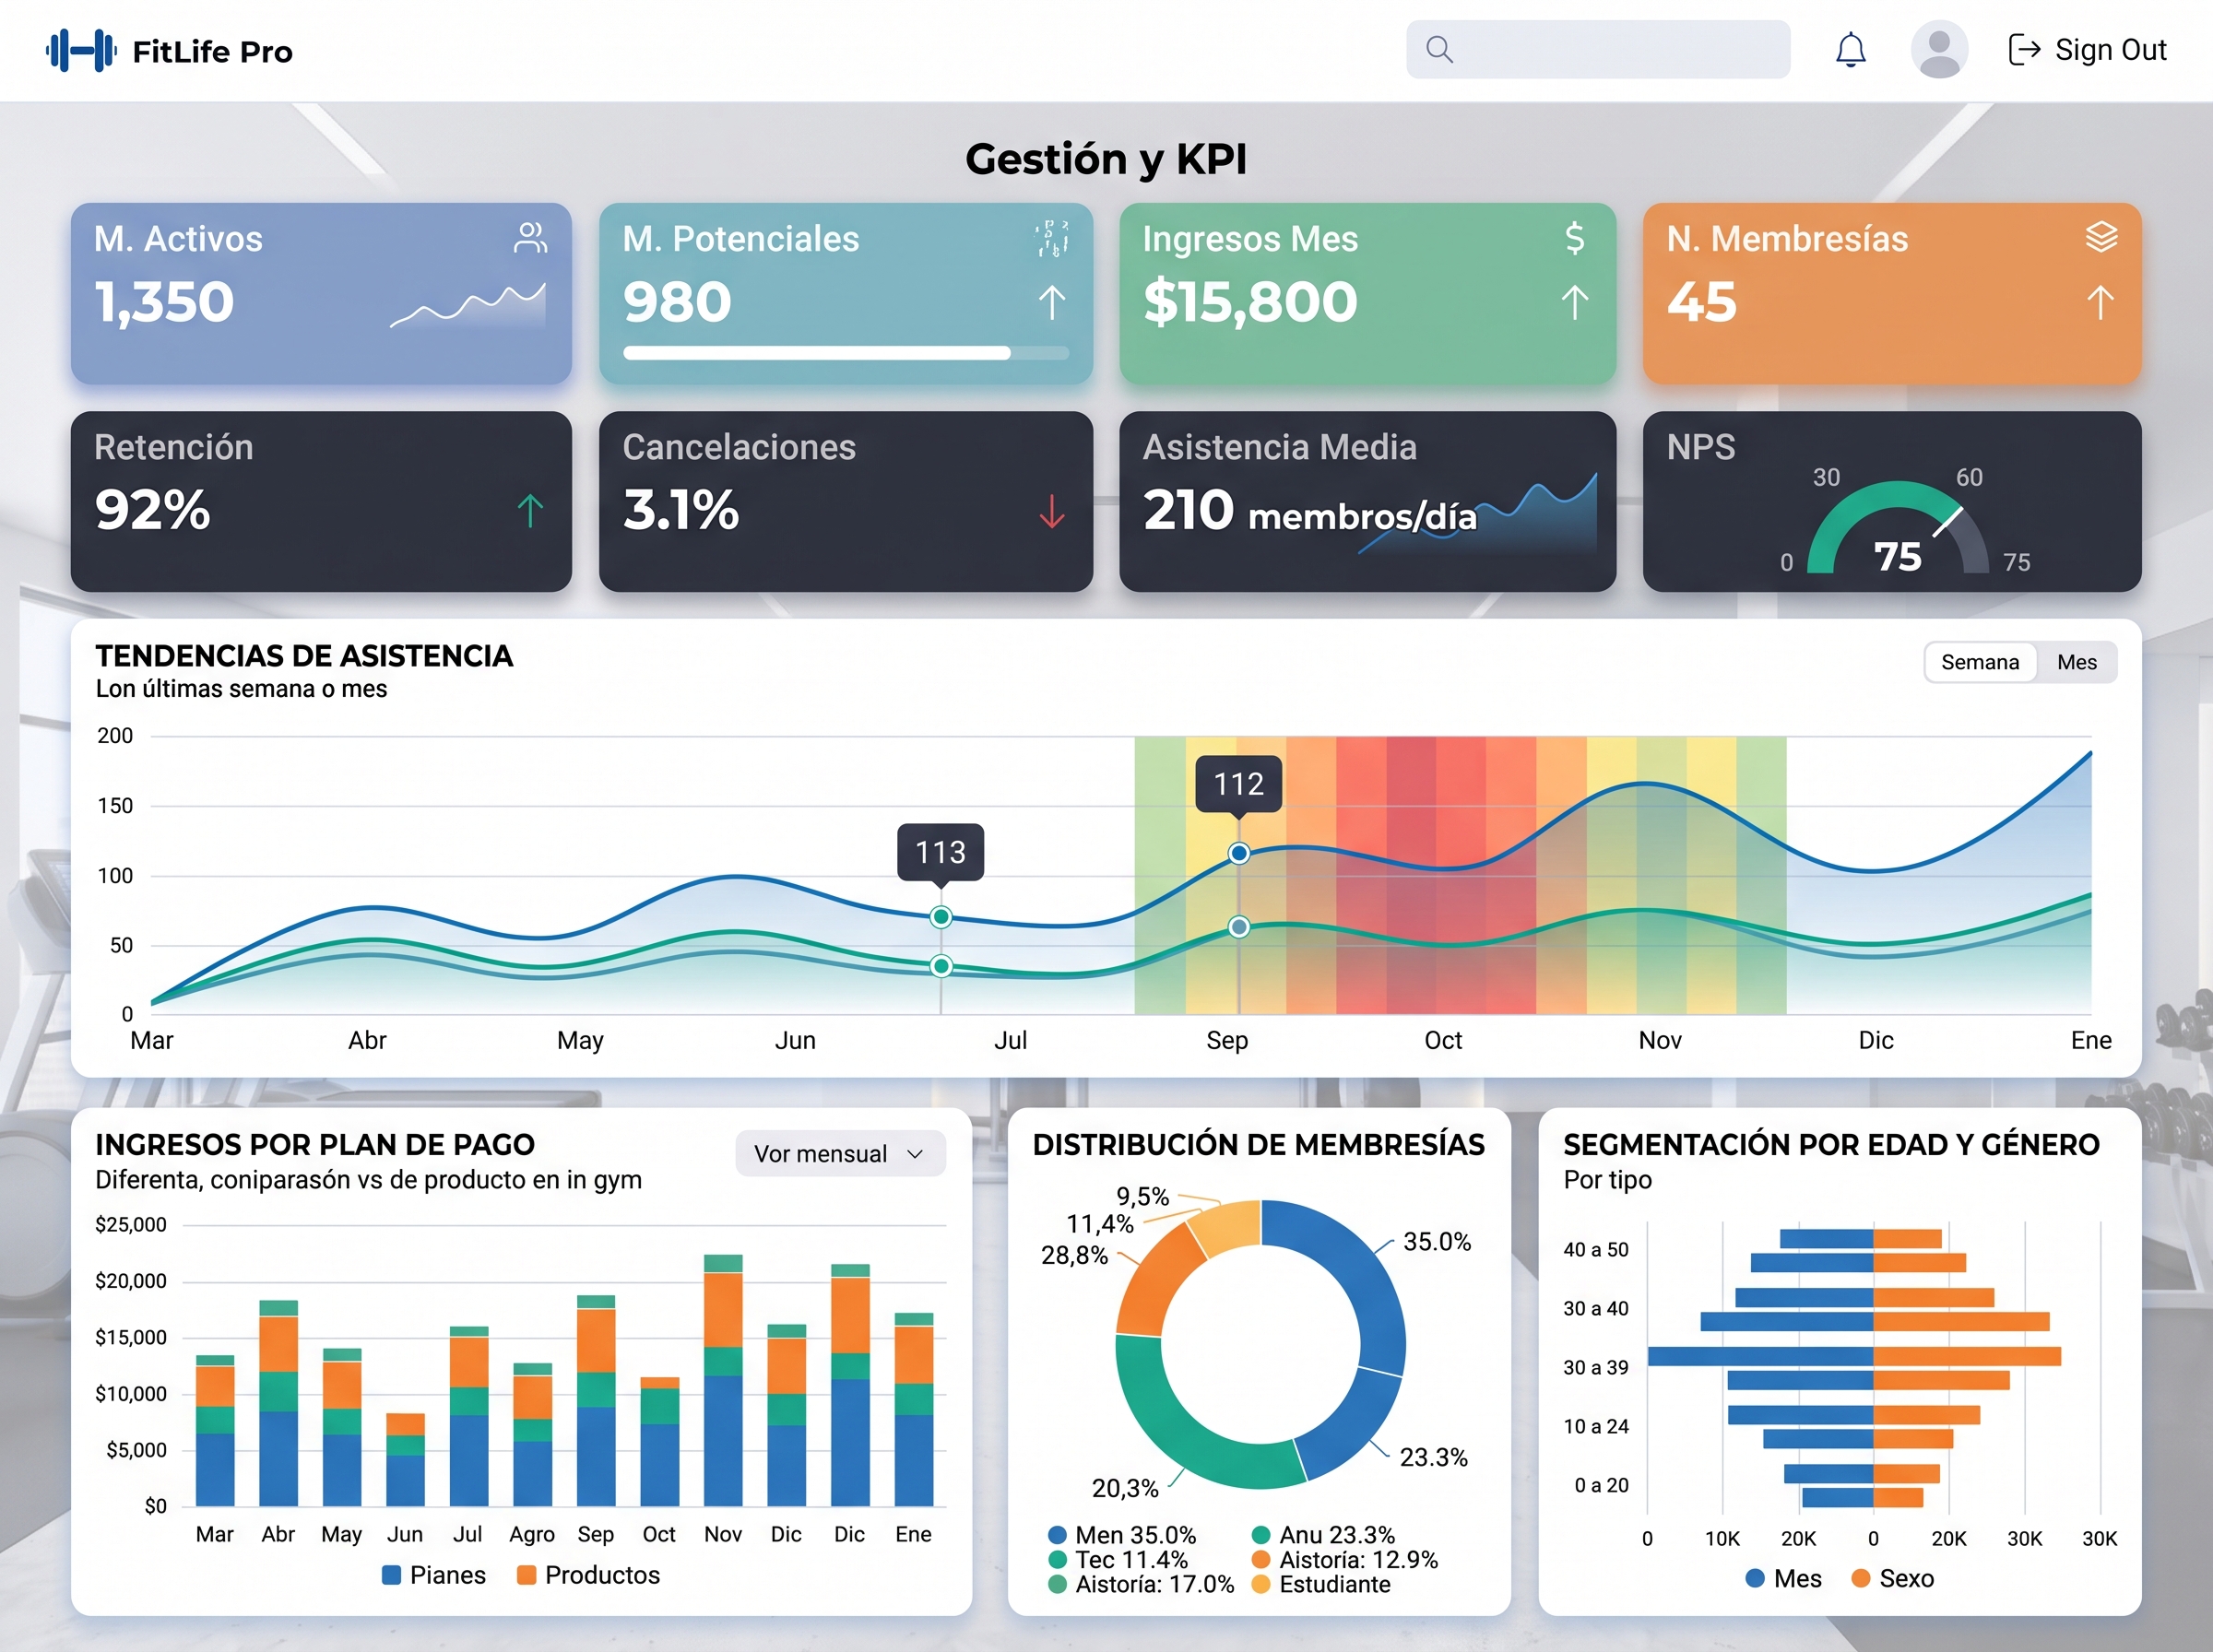This screenshot has height=1652, width=2213.
Task: Toggle the Productos legend swatch
Action: (526, 1575)
